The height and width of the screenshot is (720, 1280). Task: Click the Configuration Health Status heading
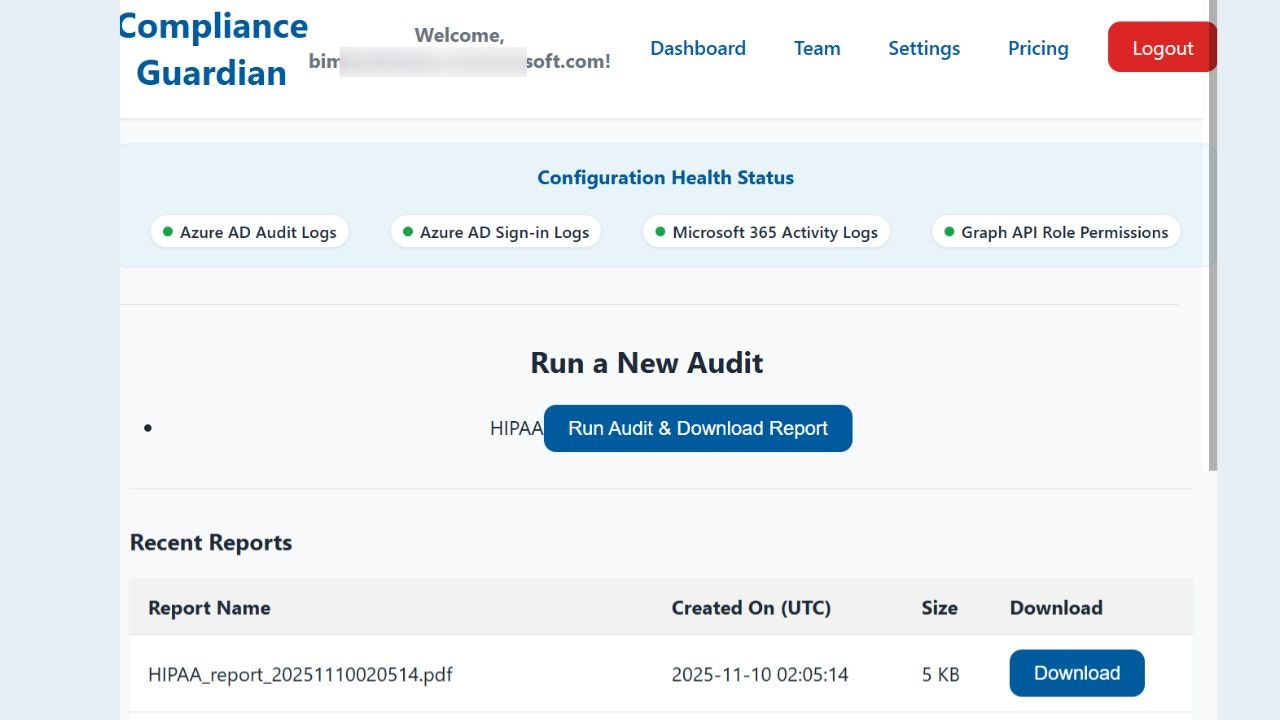(x=666, y=178)
